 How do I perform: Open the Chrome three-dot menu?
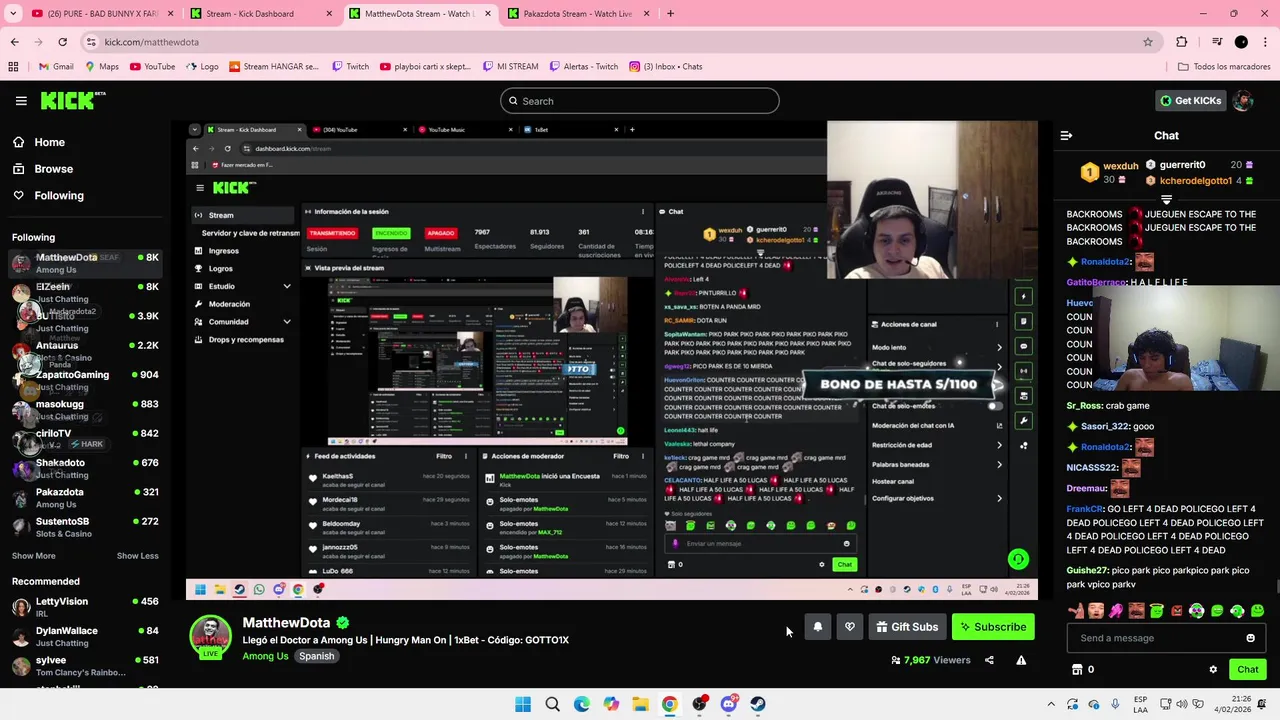[1265, 42]
